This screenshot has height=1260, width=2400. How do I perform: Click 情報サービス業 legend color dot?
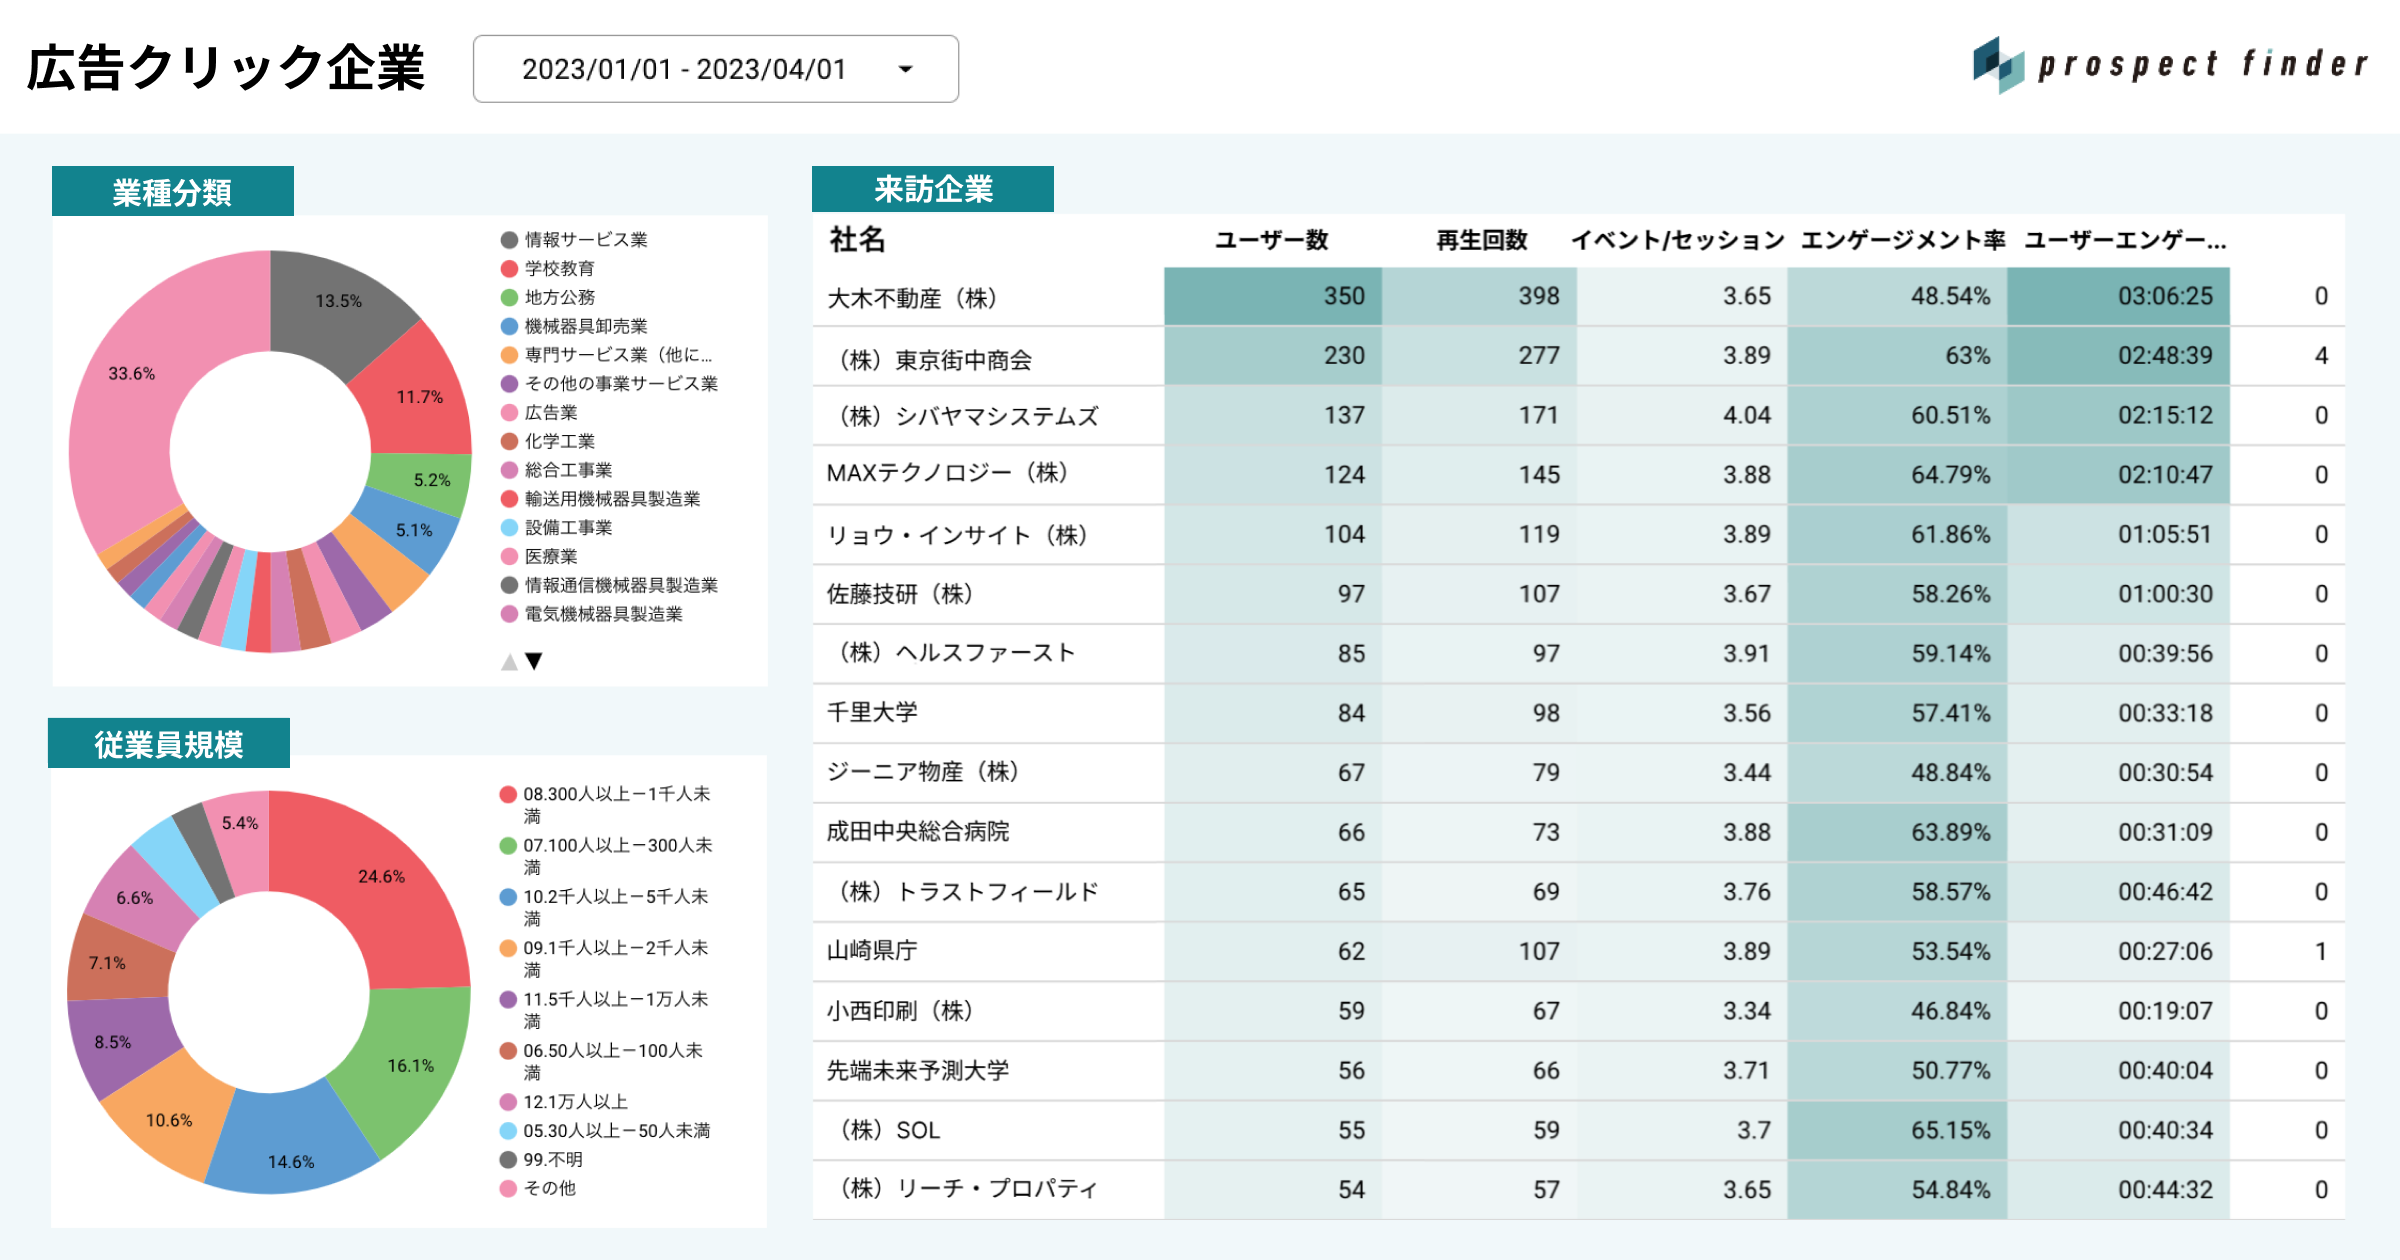coord(509,240)
